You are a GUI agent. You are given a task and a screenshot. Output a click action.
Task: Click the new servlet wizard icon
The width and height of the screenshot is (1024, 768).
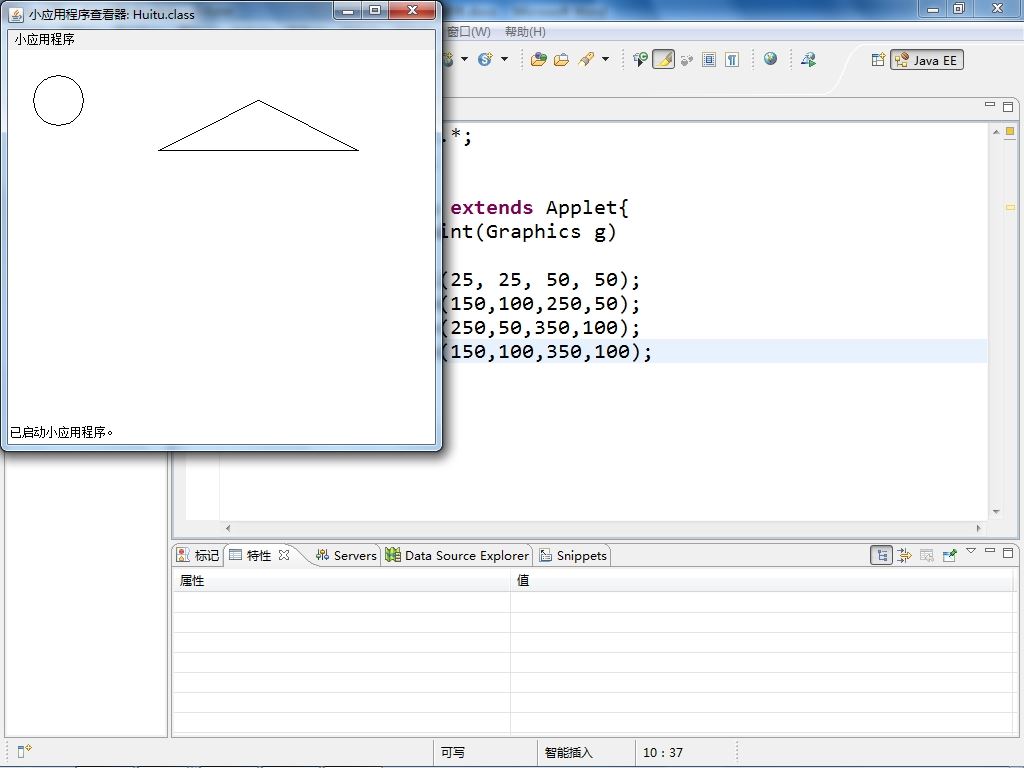tap(485, 59)
